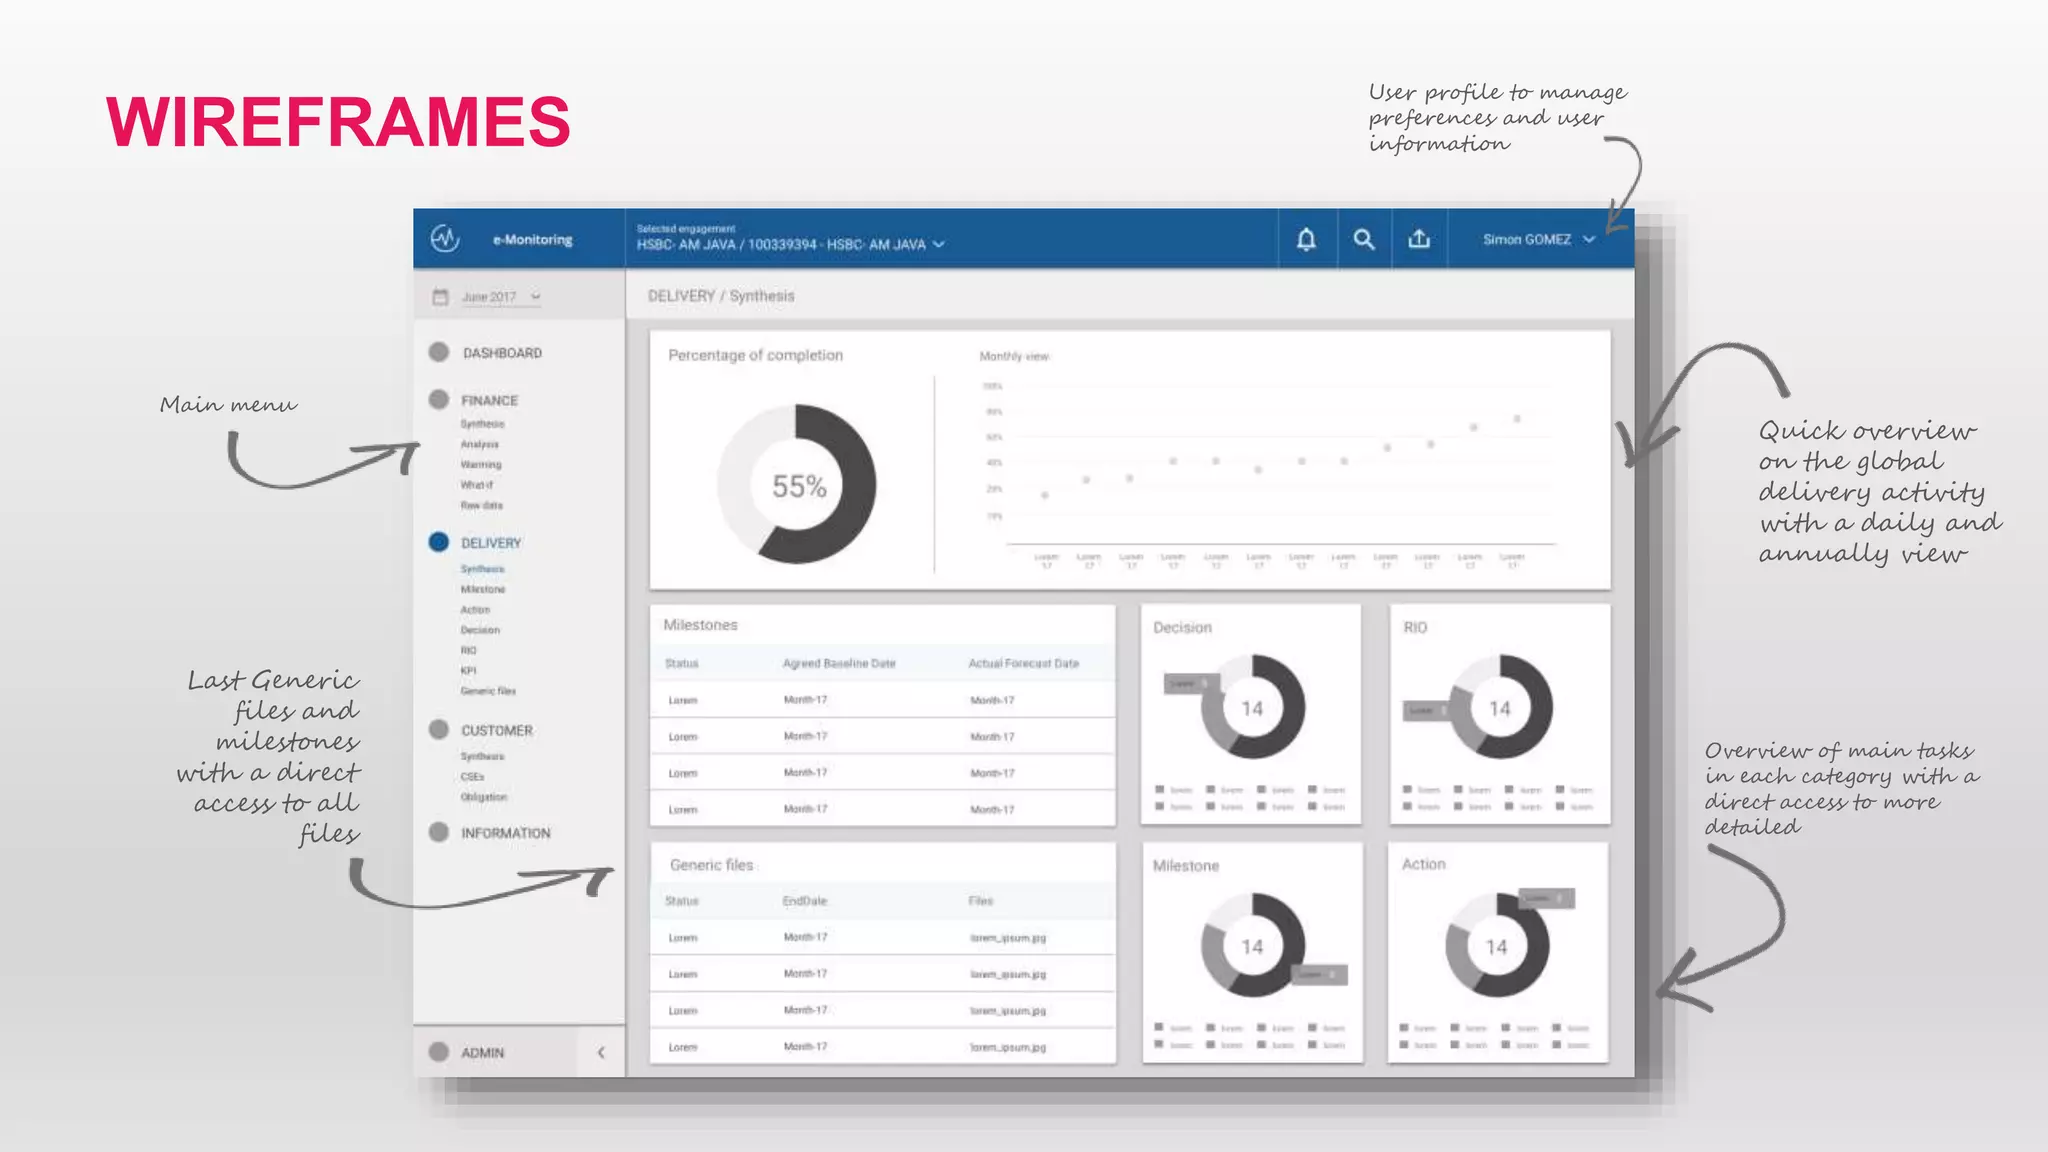Click the circle icon next to FINANCE
Image resolution: width=2048 pixels, height=1152 pixels.
click(438, 399)
